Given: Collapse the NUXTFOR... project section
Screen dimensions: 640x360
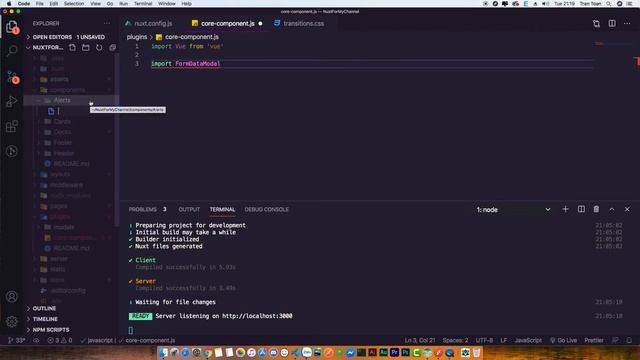Looking at the screenshot, I should [47, 48].
